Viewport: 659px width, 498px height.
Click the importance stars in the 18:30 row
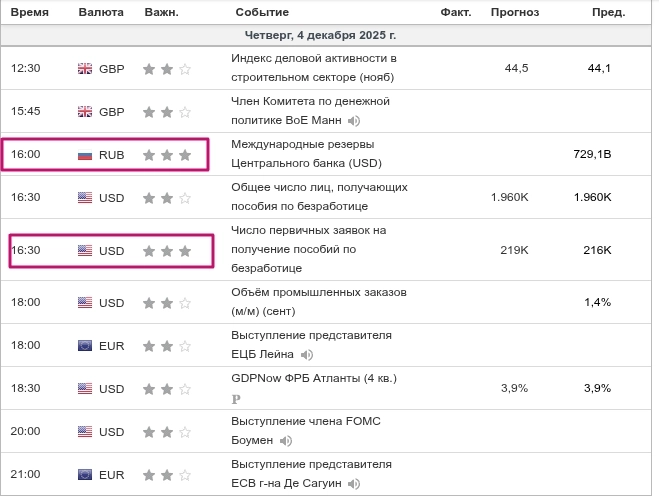pyautogui.click(x=166, y=388)
